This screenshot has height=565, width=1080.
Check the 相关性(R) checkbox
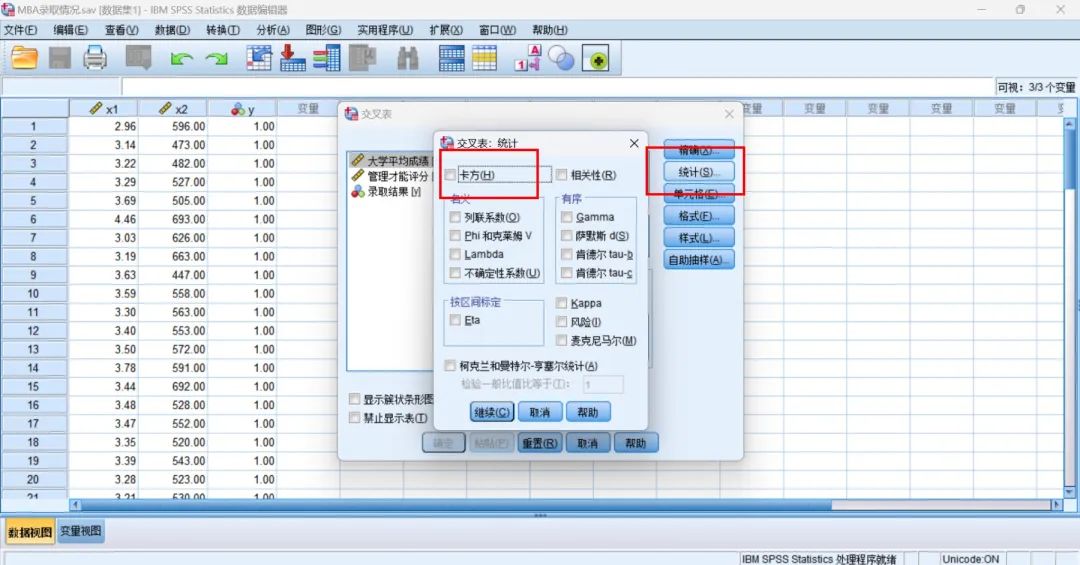click(x=561, y=175)
